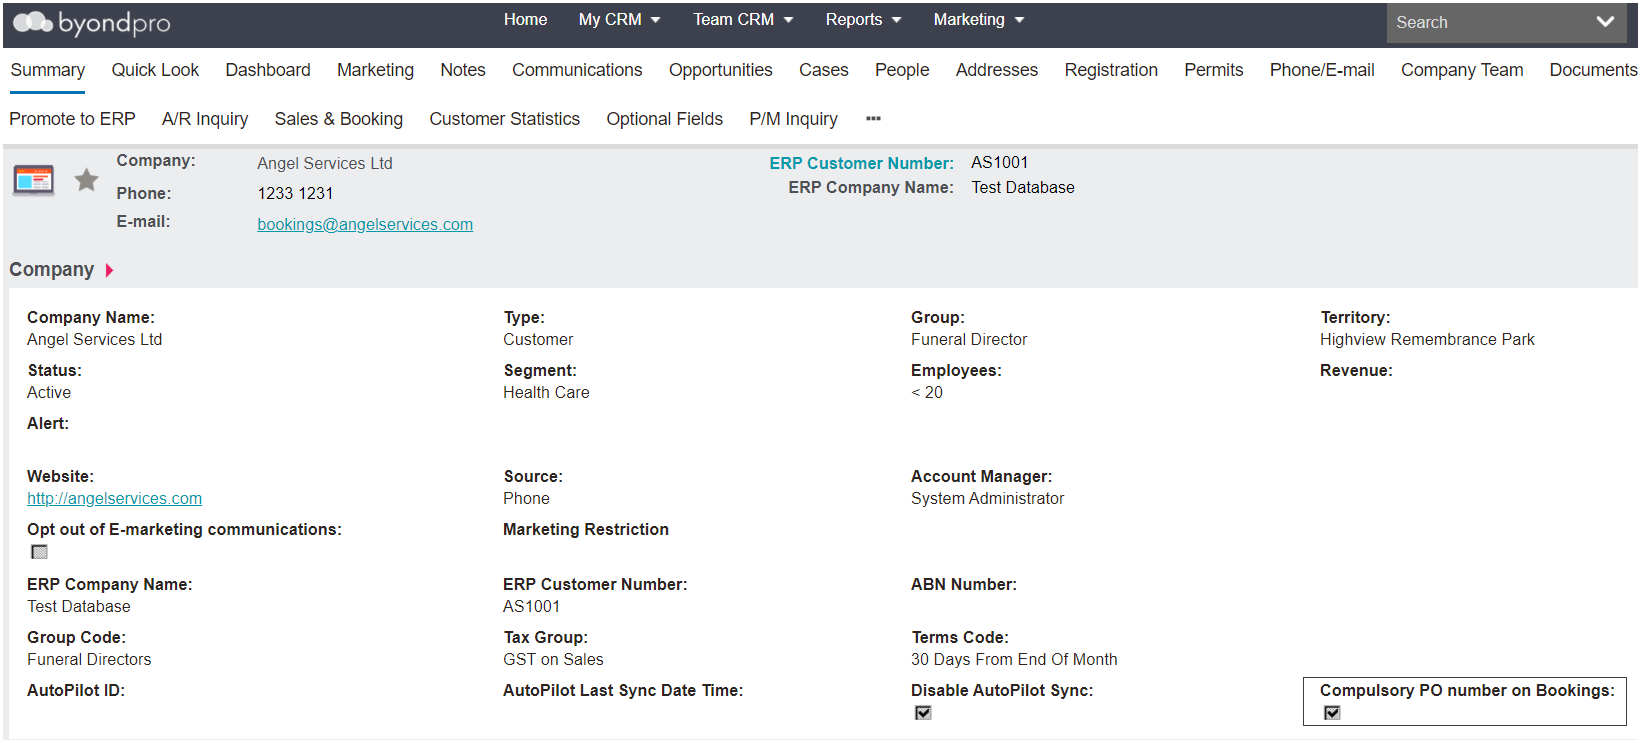This screenshot has width=1641, height=743.
Task: Switch to the Company Team tab
Action: click(x=1462, y=70)
